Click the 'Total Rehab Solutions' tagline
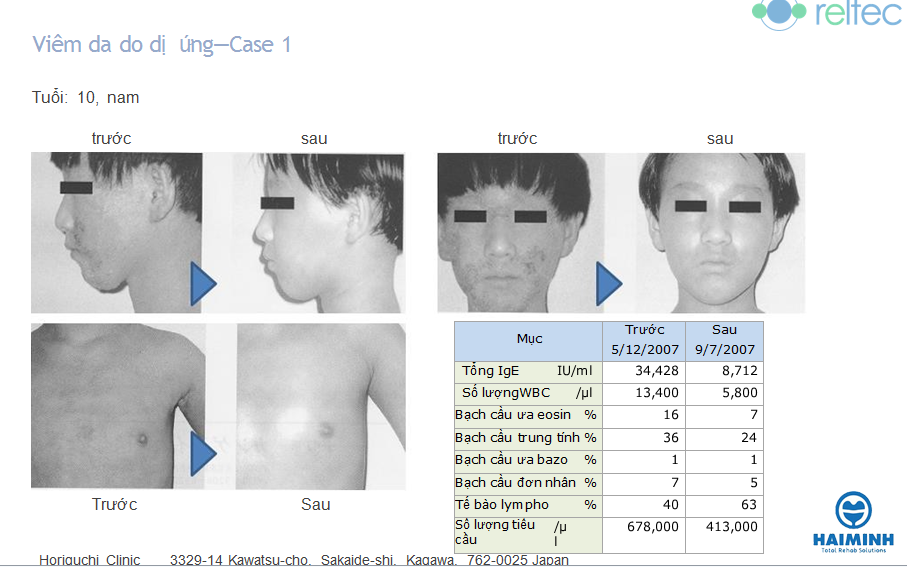The height and width of the screenshot is (567, 907). pyautogui.click(x=853, y=550)
